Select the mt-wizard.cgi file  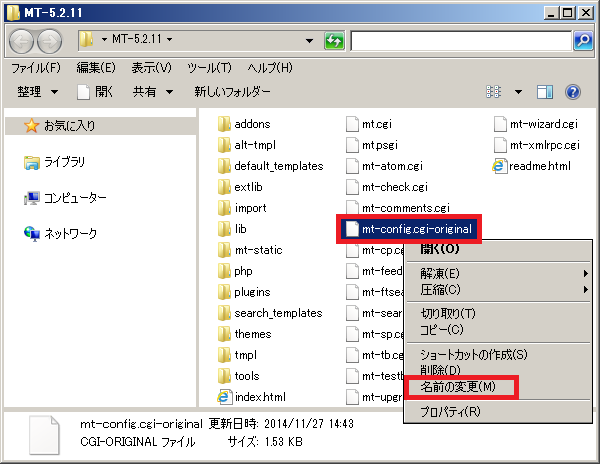(x=536, y=124)
